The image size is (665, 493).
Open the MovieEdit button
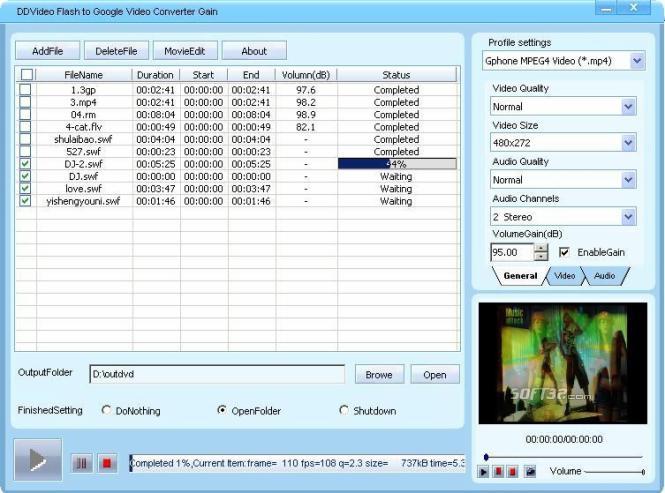(184, 51)
